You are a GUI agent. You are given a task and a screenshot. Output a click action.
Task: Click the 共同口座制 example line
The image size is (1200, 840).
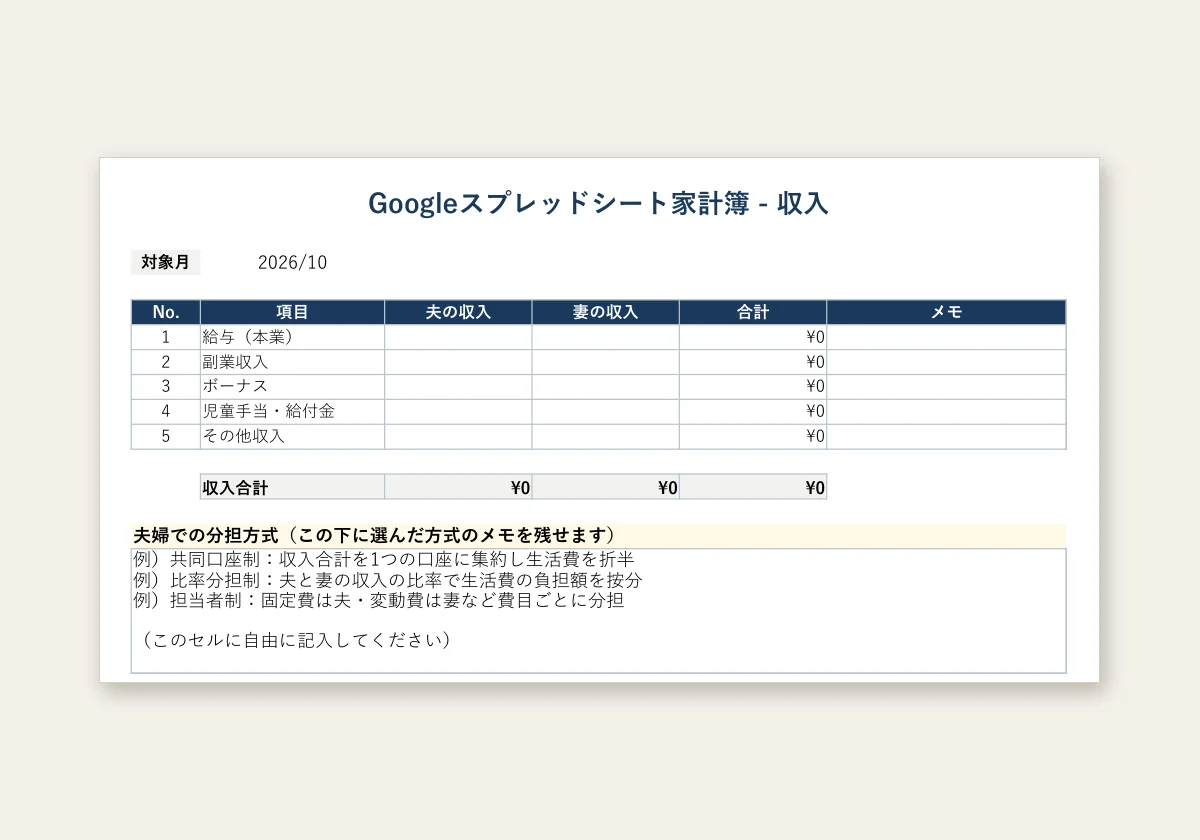point(384,559)
